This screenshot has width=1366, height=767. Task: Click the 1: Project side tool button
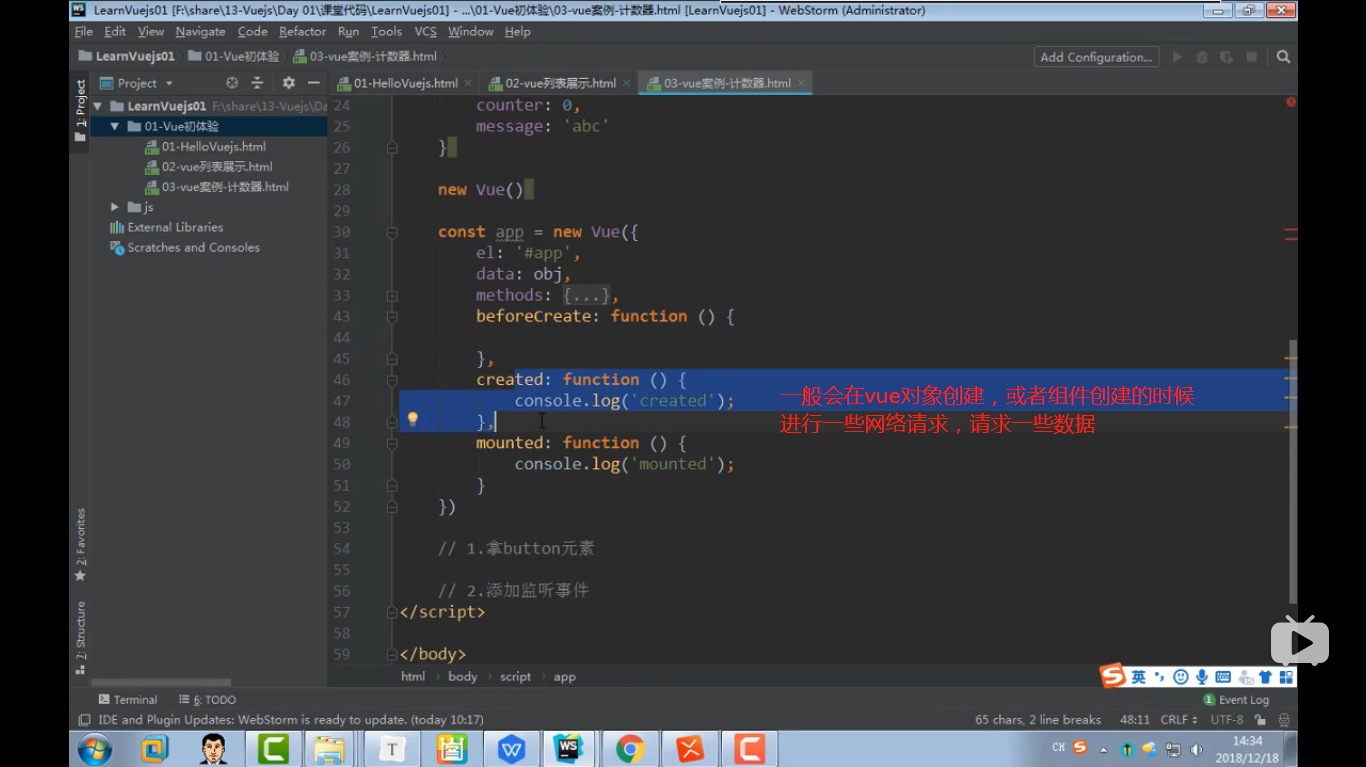click(80, 111)
